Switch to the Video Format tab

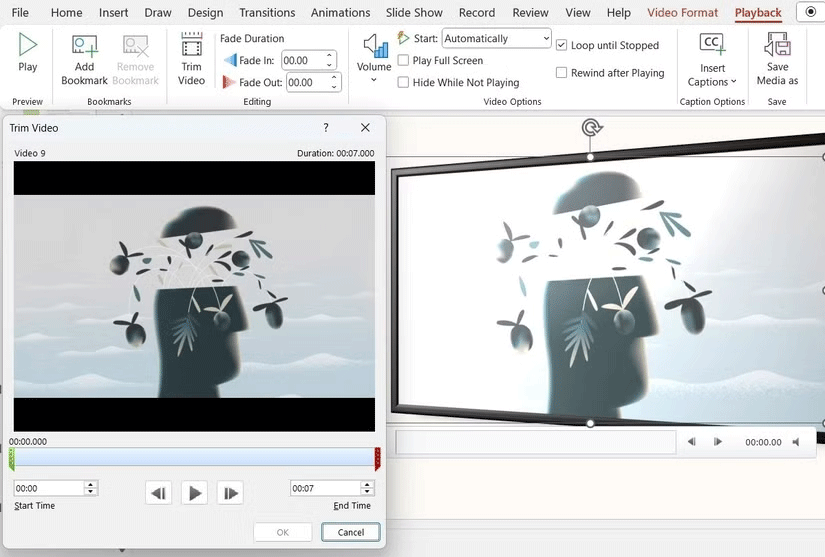682,13
